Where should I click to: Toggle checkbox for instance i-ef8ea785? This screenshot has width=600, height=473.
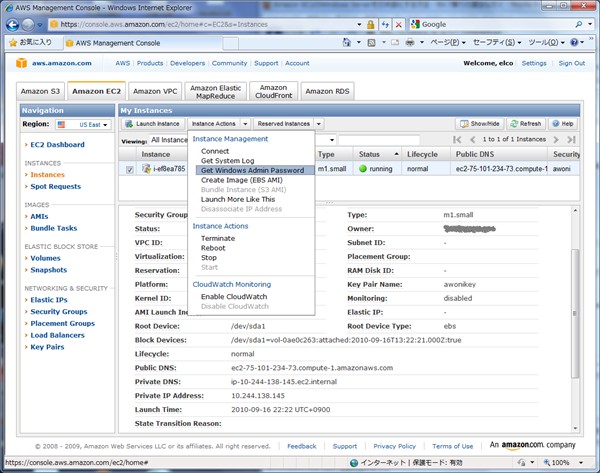tap(130, 170)
